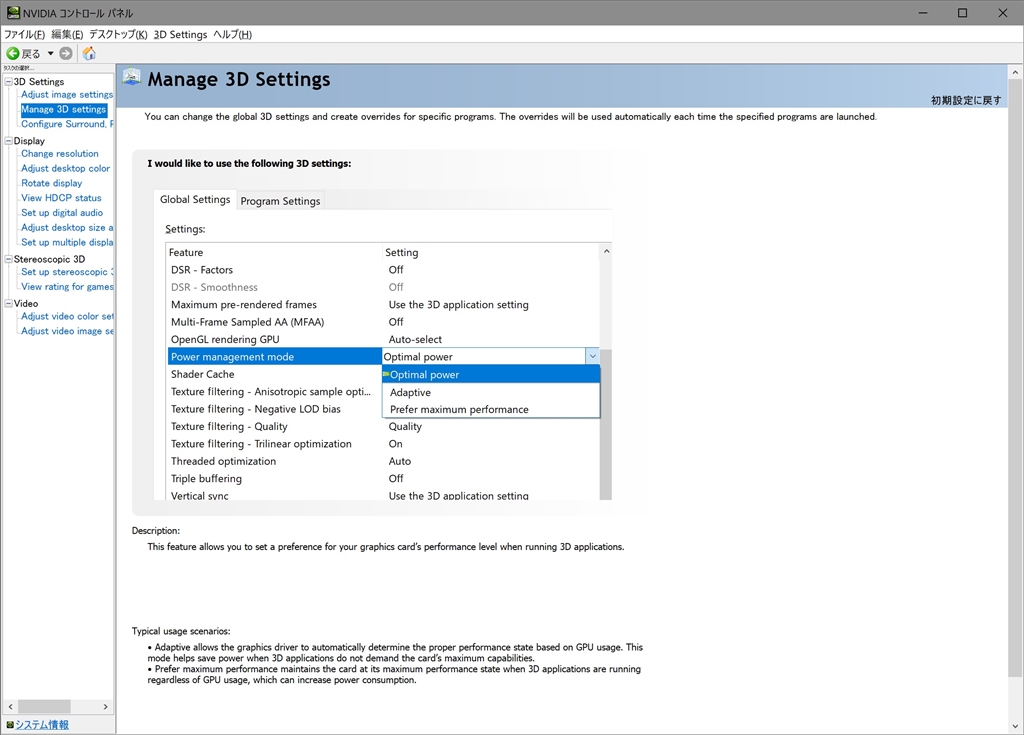
Task: Open Adjust desktop color settings
Action: [65, 169]
